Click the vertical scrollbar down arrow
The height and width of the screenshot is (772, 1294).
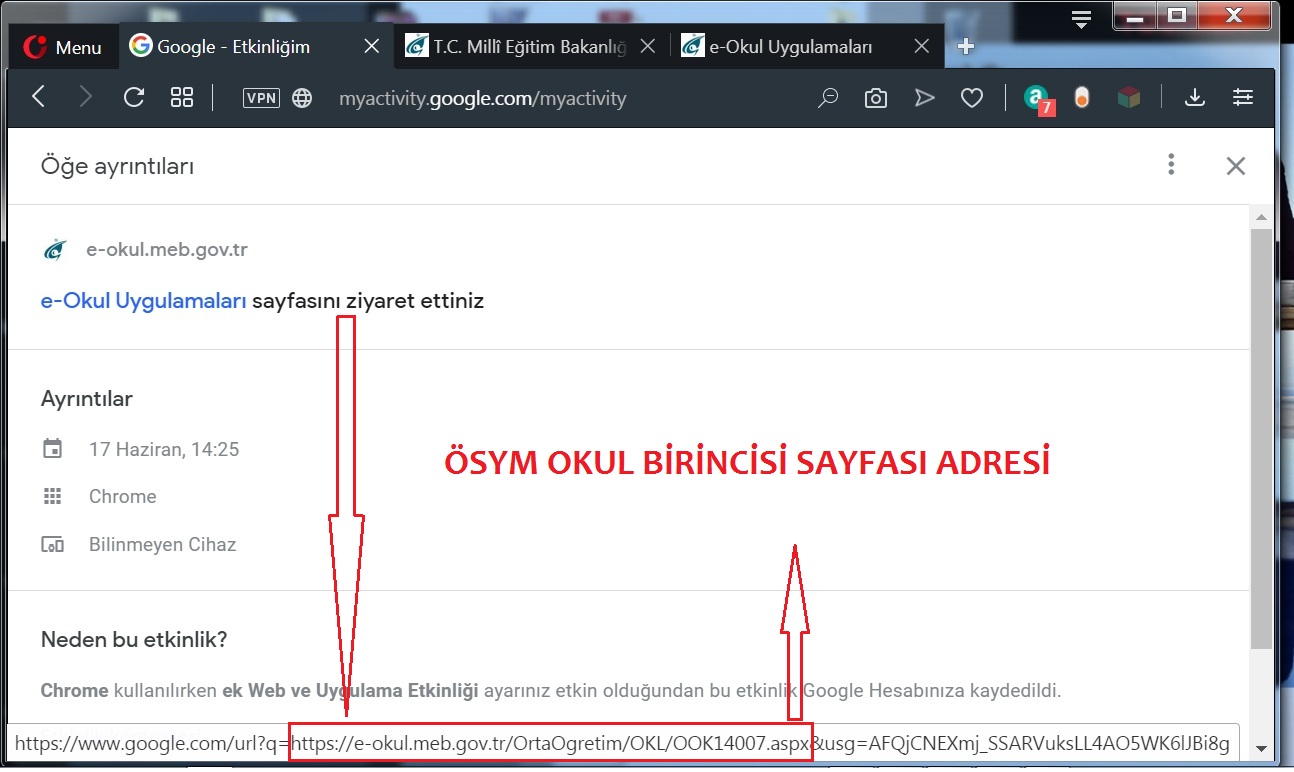click(x=1262, y=748)
